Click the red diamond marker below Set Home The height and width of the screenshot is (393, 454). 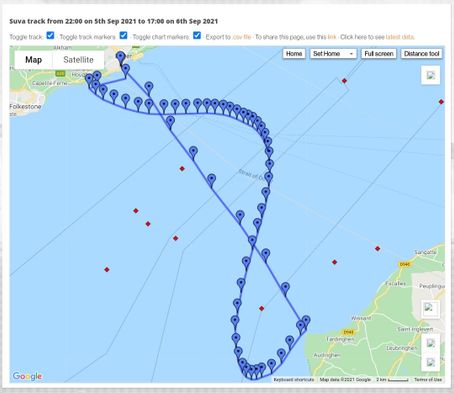tap(344, 81)
